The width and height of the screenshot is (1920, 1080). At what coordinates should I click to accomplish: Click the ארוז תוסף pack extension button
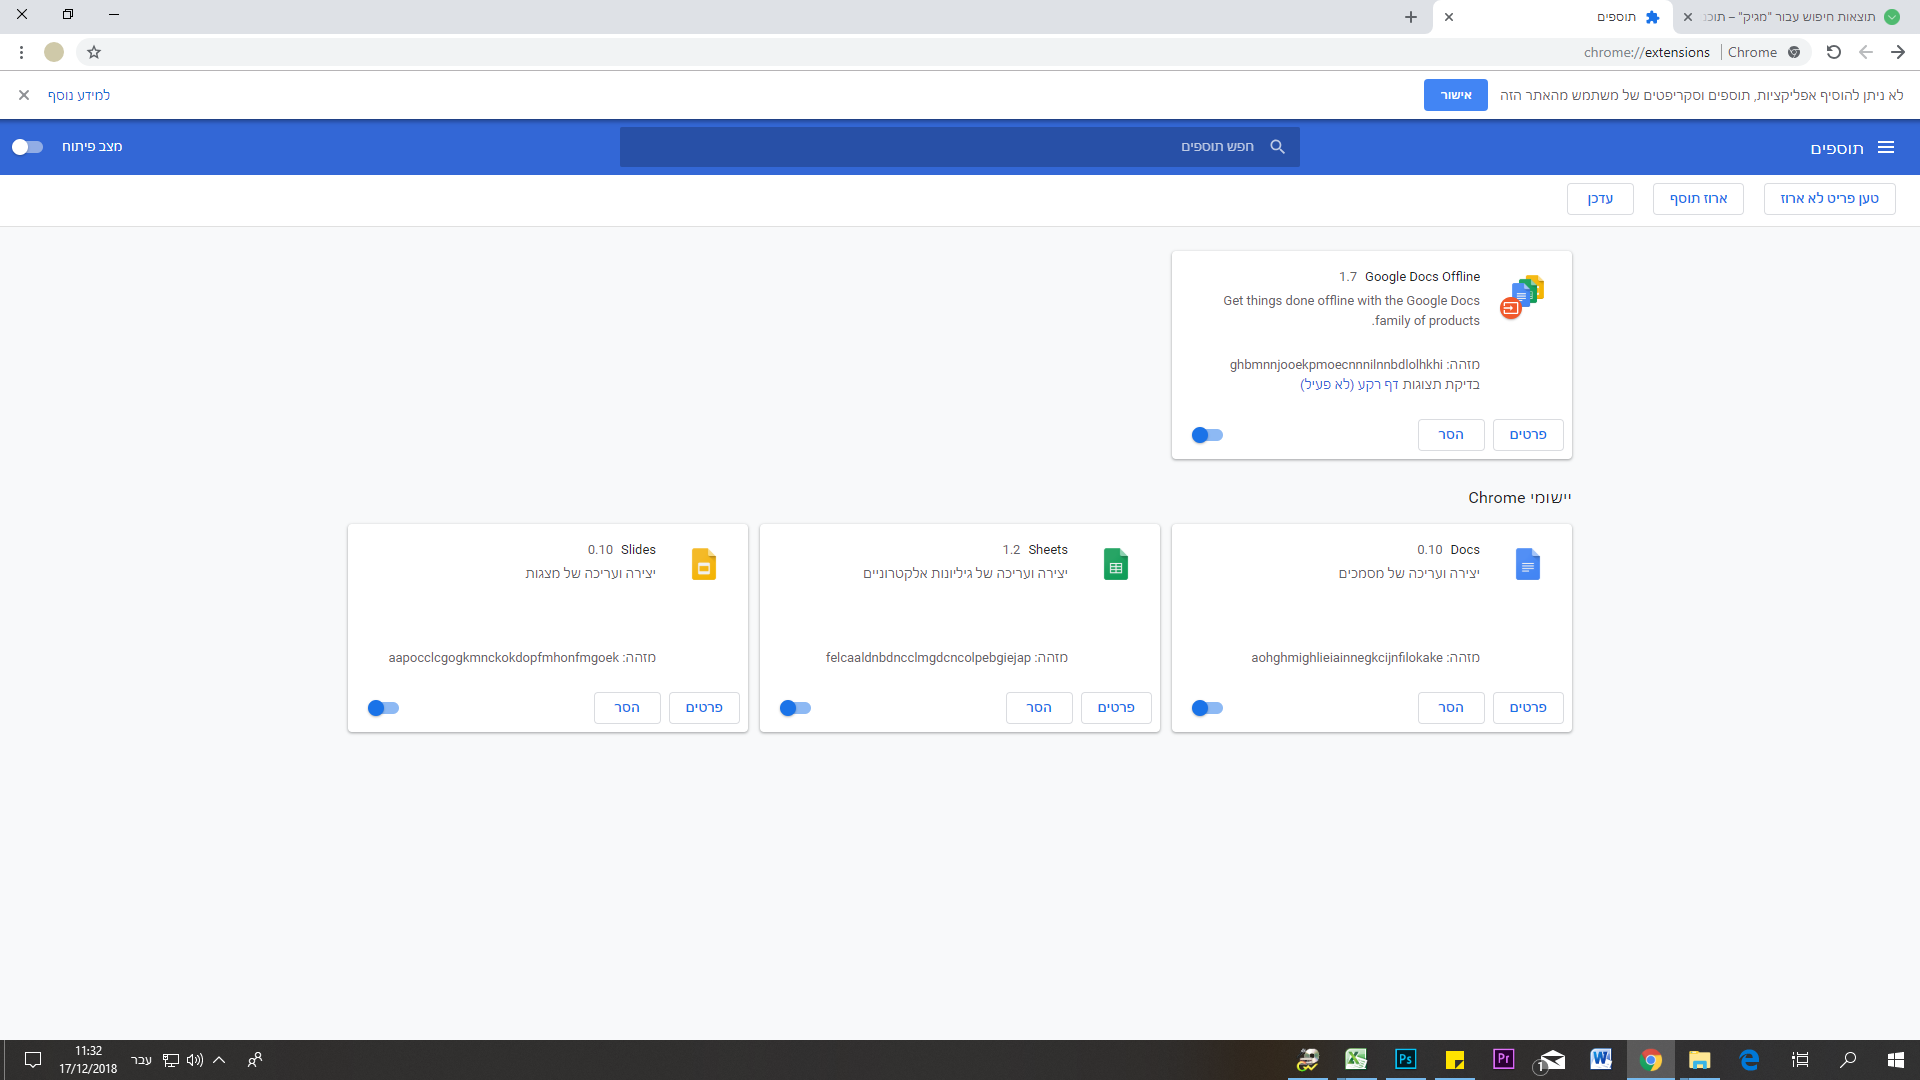pos(1698,199)
